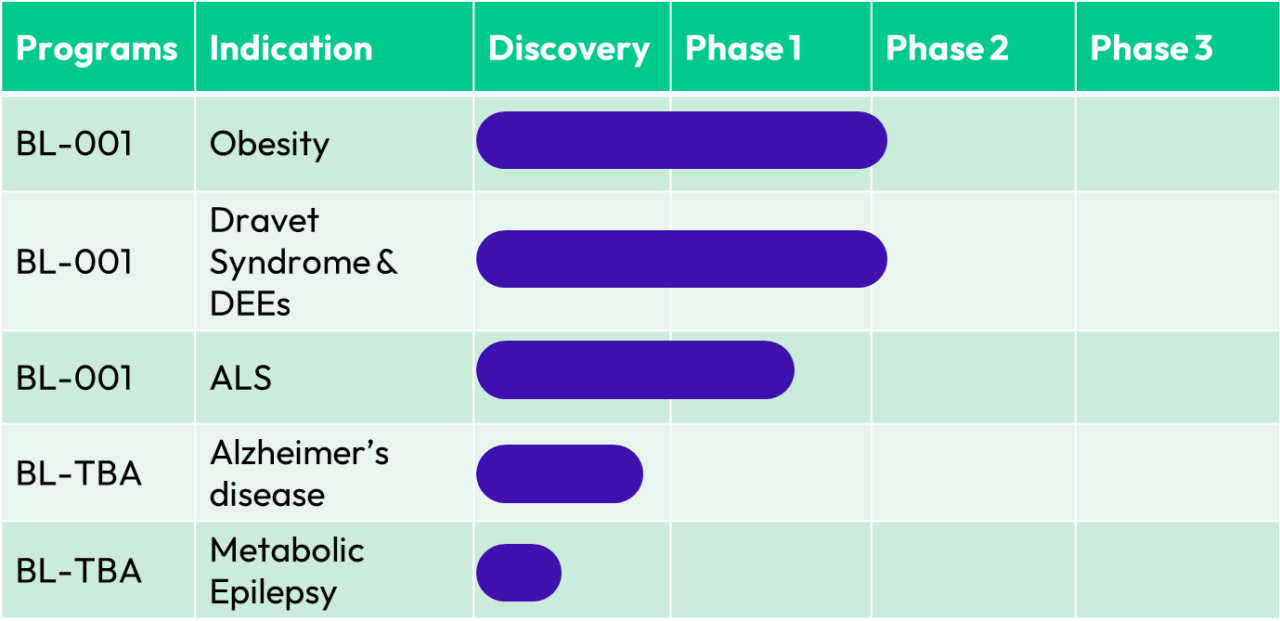1280x621 pixels.
Task: Click the Phase 2 column header
Action: point(947,49)
